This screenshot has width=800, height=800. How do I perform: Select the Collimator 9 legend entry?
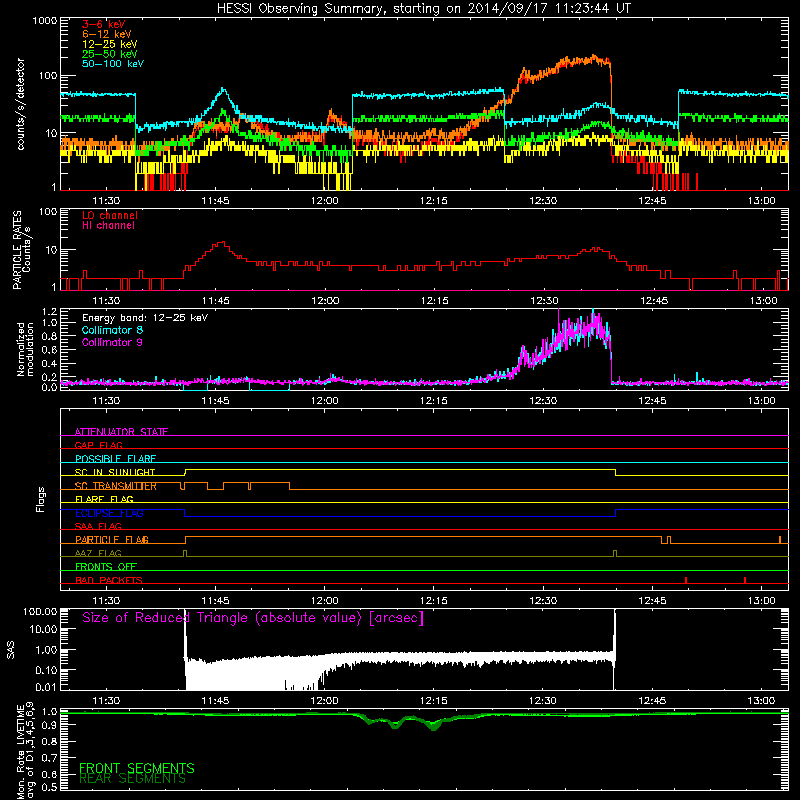point(112,342)
